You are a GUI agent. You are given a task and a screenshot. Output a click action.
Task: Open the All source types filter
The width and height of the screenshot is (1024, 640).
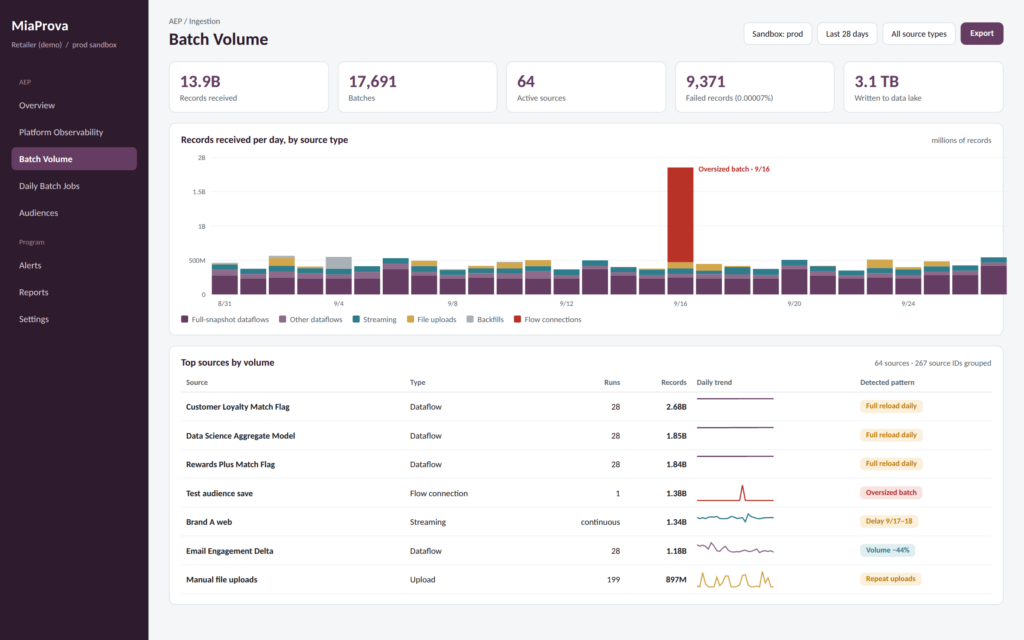pos(919,34)
